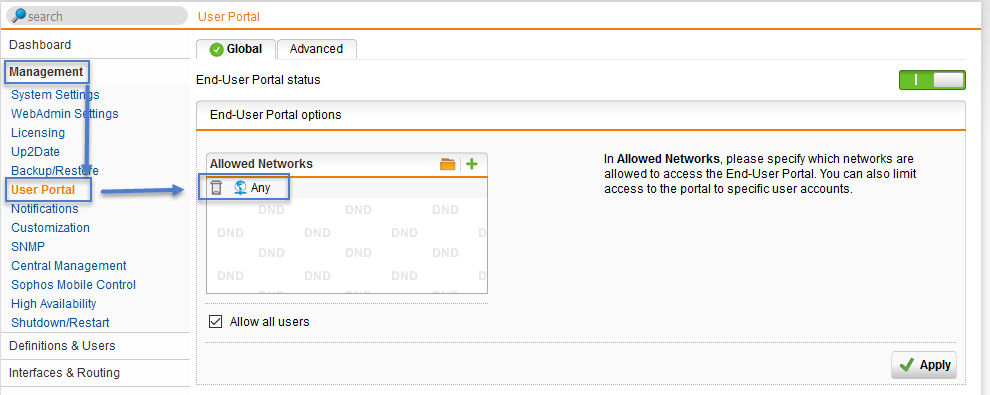Collapse the Management menu section
990x395 pixels.
point(46,72)
